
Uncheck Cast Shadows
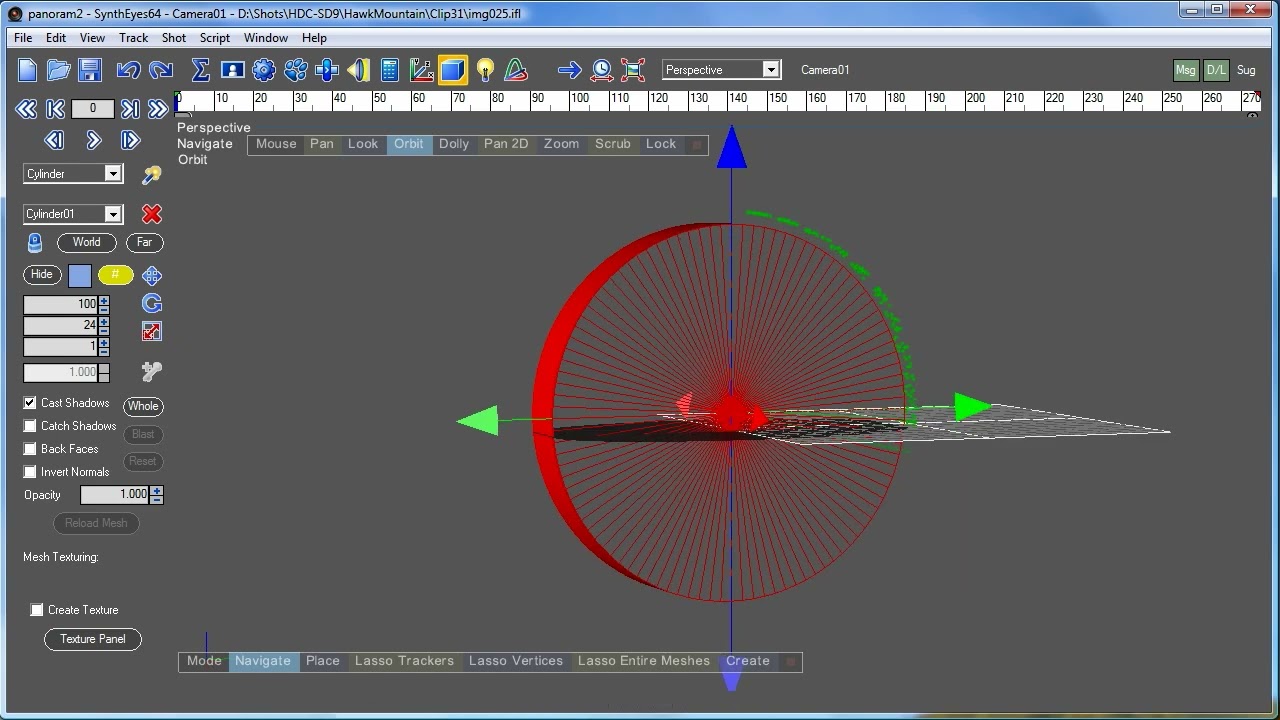coord(30,403)
